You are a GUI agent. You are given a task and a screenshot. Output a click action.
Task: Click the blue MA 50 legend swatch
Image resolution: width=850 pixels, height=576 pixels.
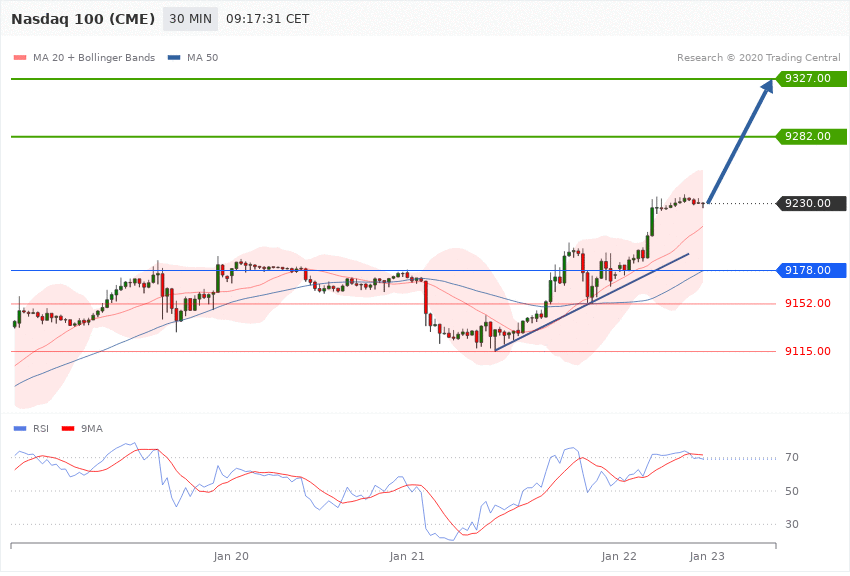[x=174, y=57]
